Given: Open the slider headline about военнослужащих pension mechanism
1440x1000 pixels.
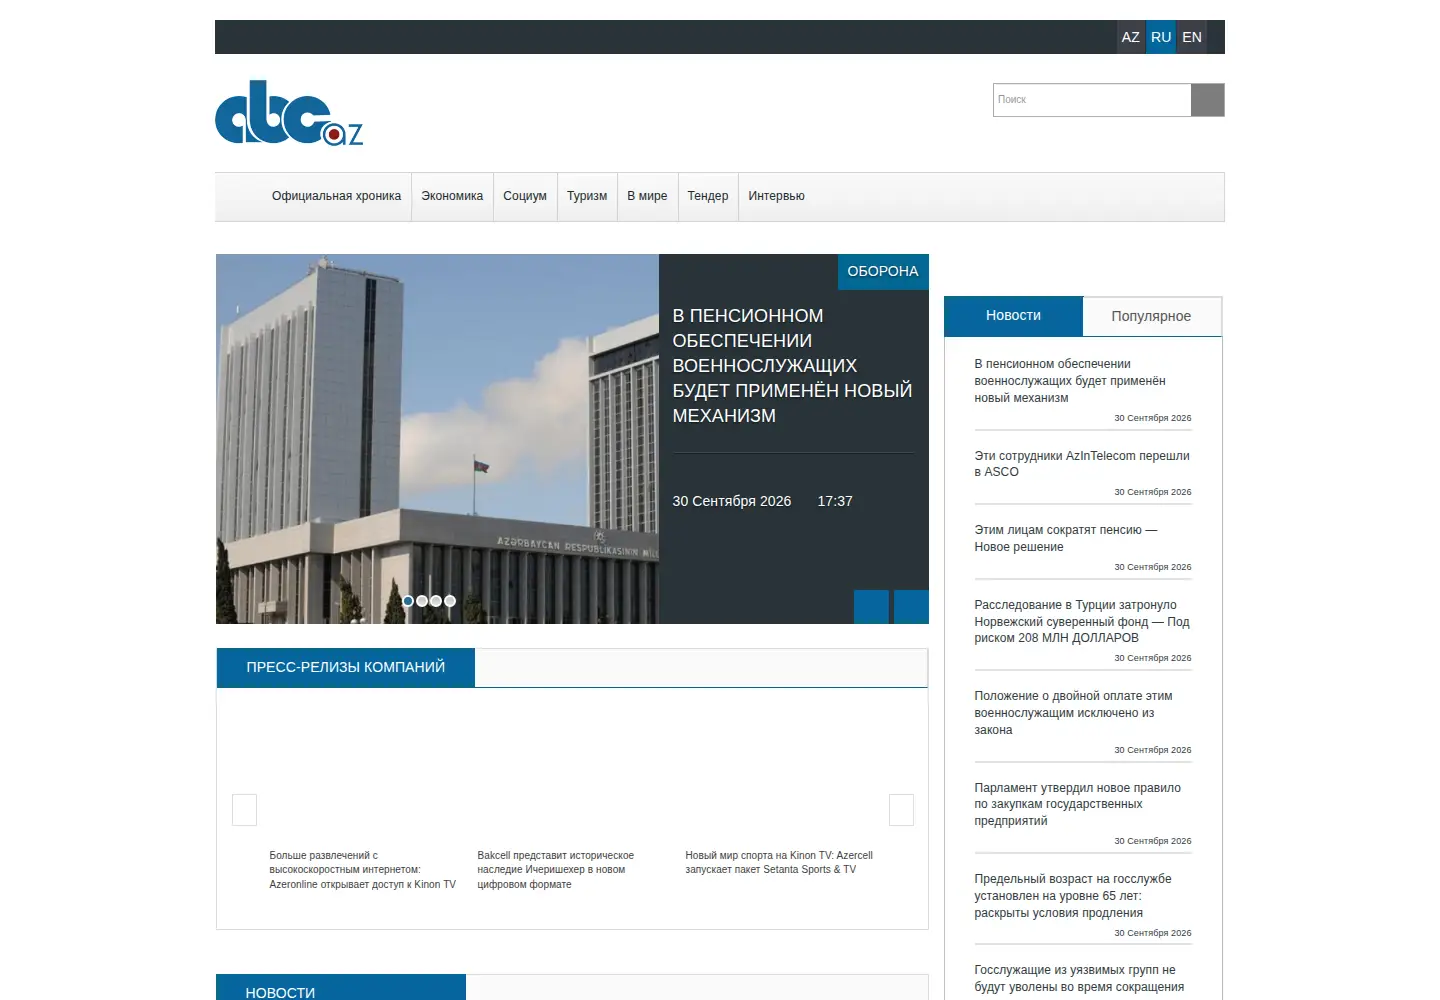Looking at the screenshot, I should 792,366.
